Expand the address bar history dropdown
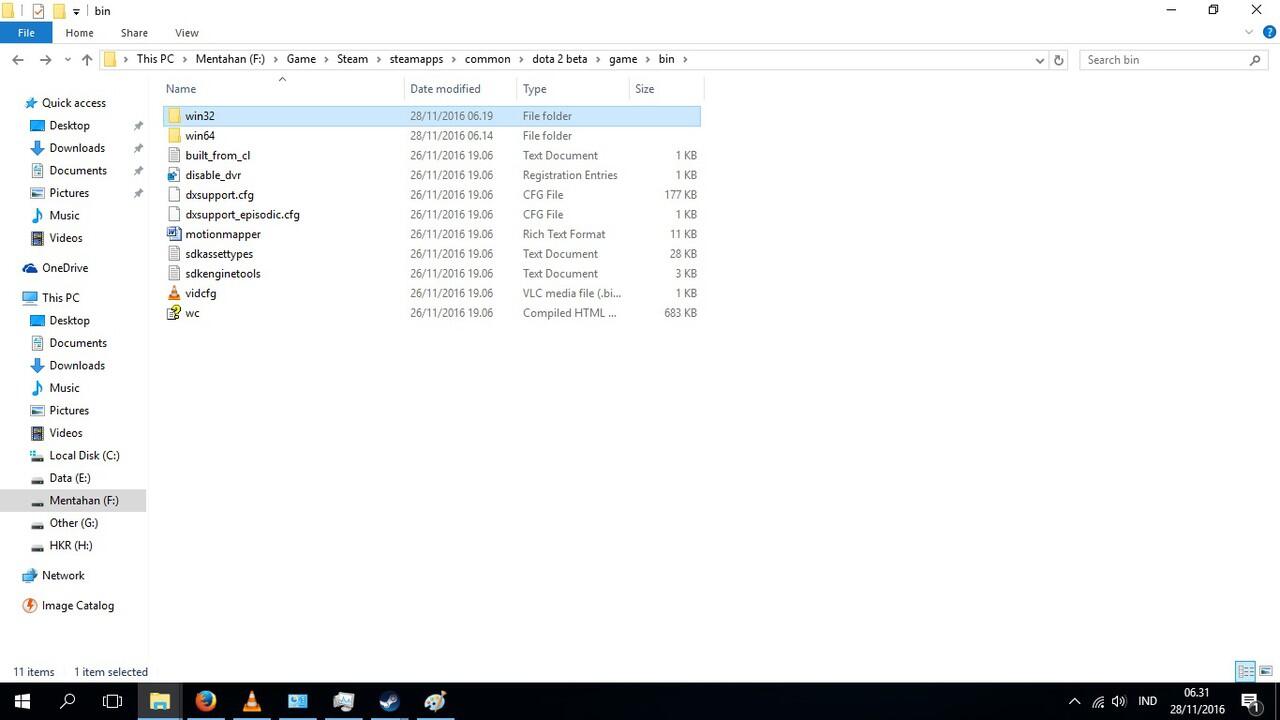 coord(1039,60)
